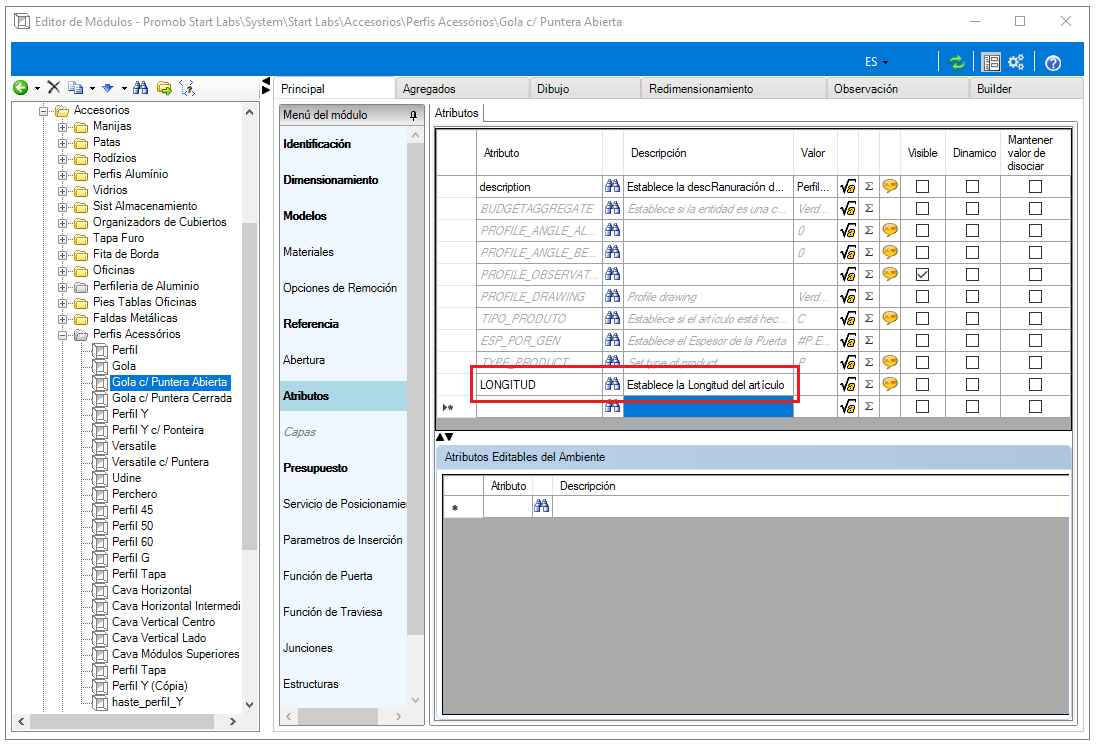The image size is (1098, 748).
Task: Expand the Manijas folder
Action: point(62,127)
